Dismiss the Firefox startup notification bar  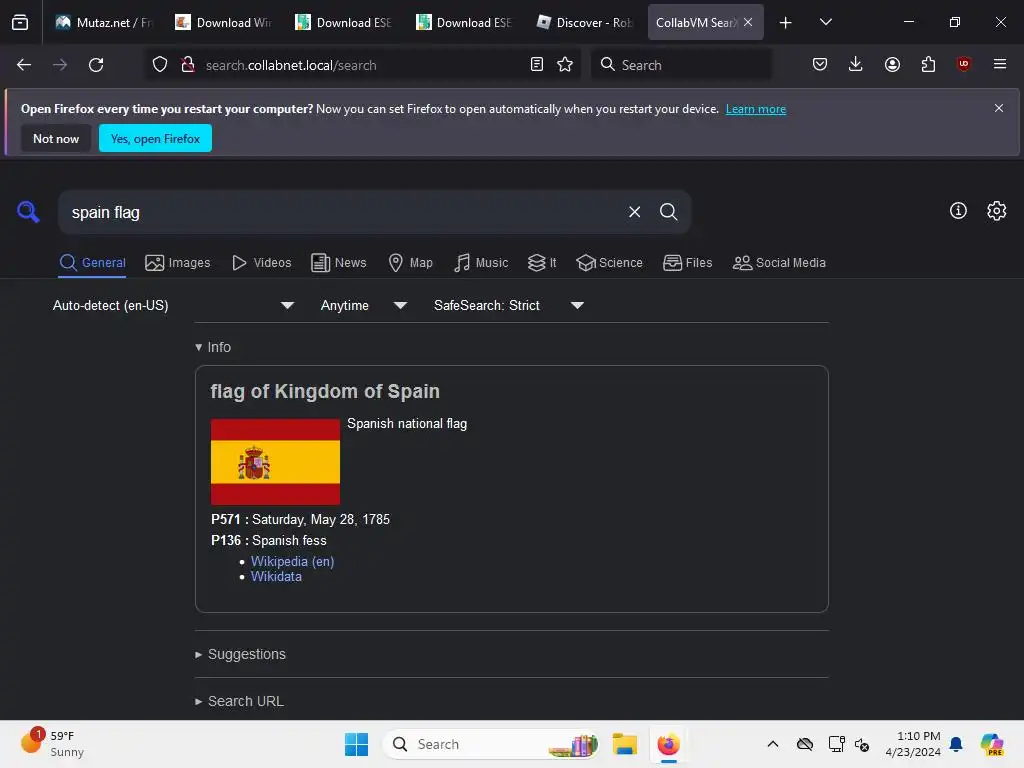pyautogui.click(x=999, y=108)
